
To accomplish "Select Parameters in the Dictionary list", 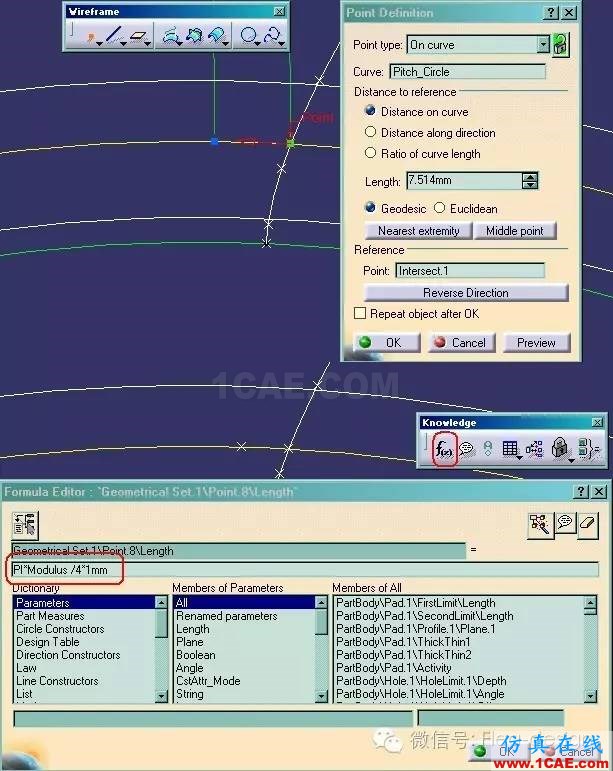I will tap(84, 602).
